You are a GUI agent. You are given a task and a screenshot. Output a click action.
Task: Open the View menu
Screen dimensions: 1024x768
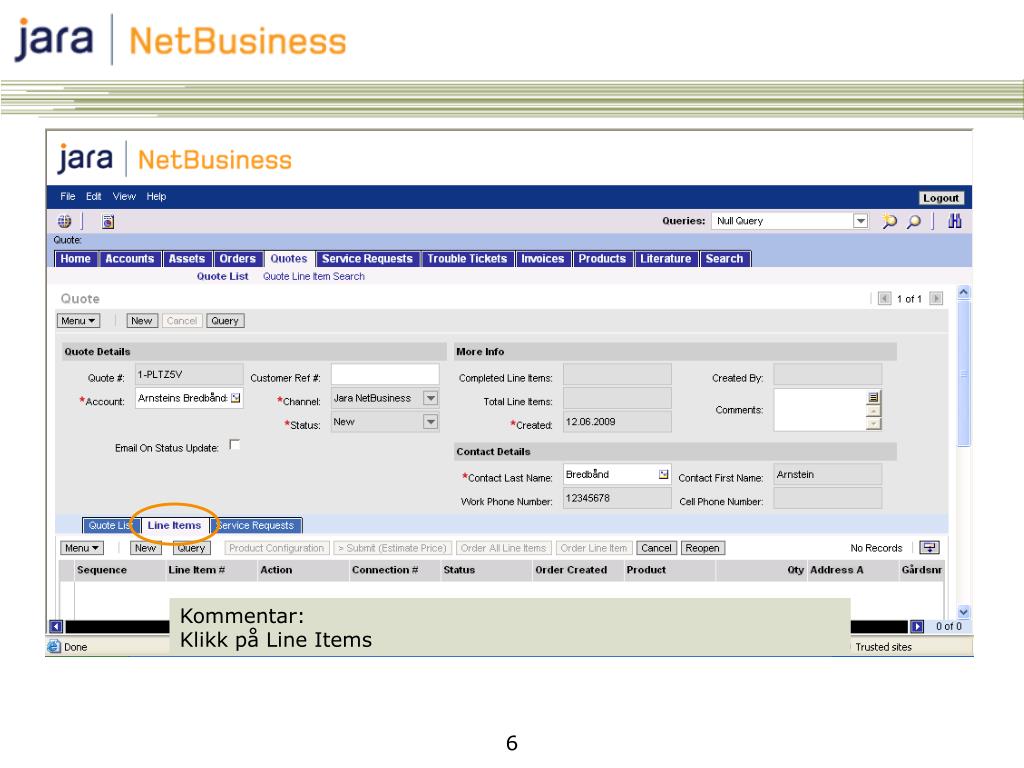tap(124, 197)
